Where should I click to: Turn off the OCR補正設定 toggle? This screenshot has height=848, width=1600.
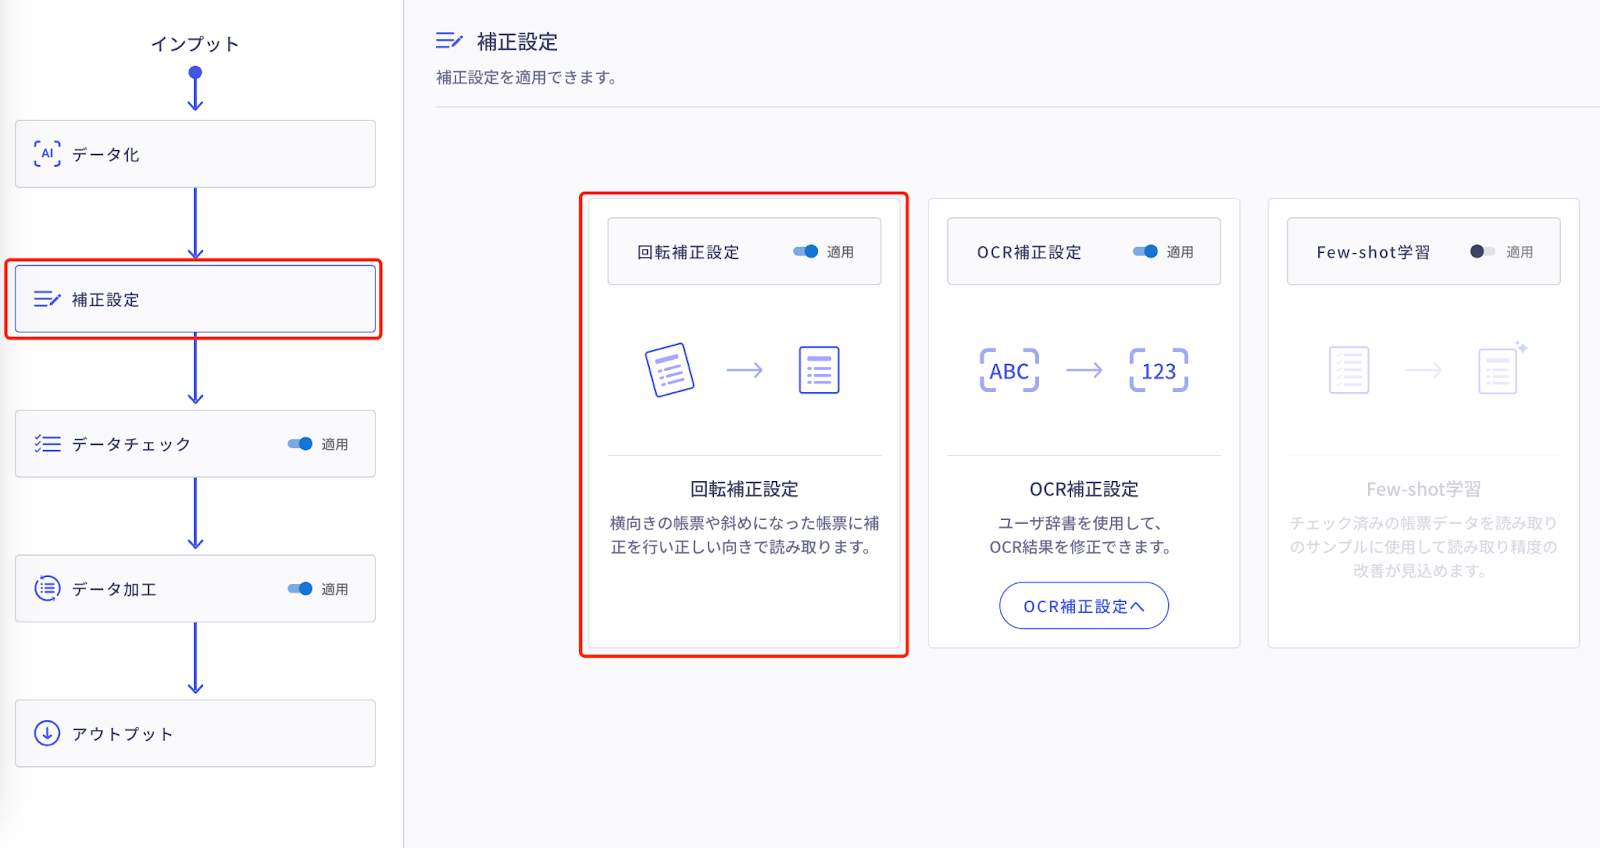1146,252
